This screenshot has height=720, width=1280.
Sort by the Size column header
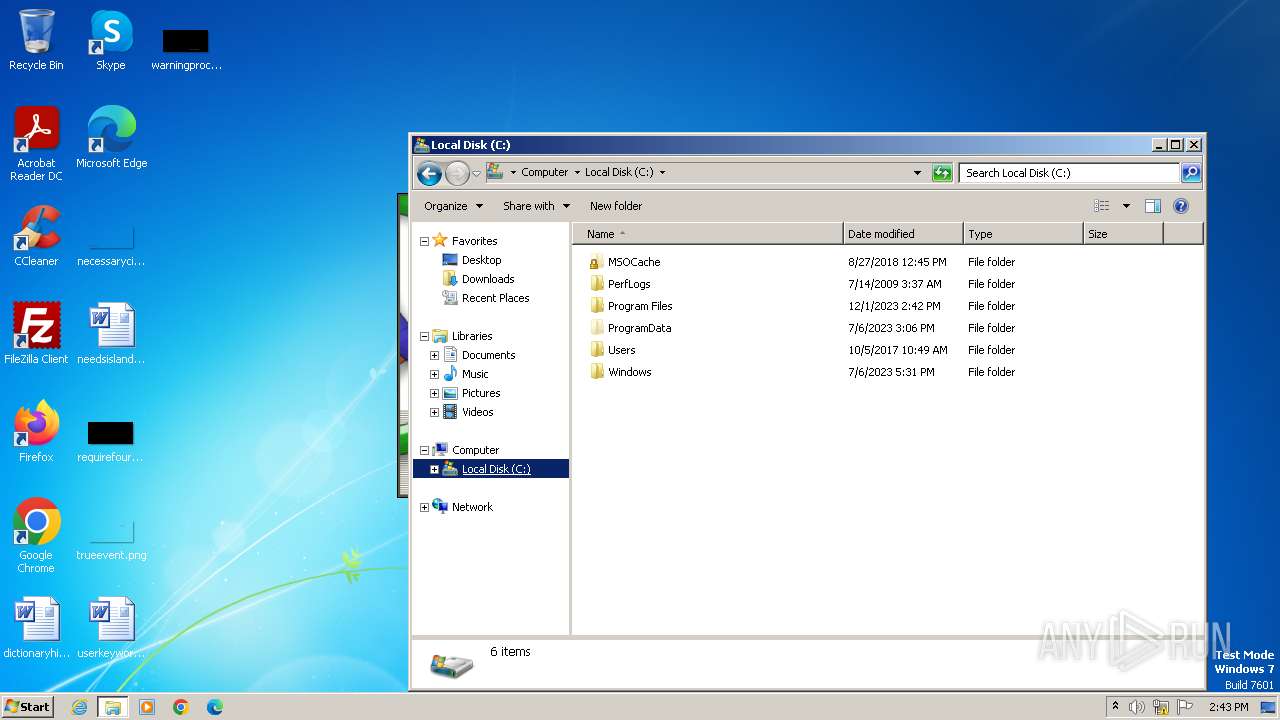tap(1123, 234)
